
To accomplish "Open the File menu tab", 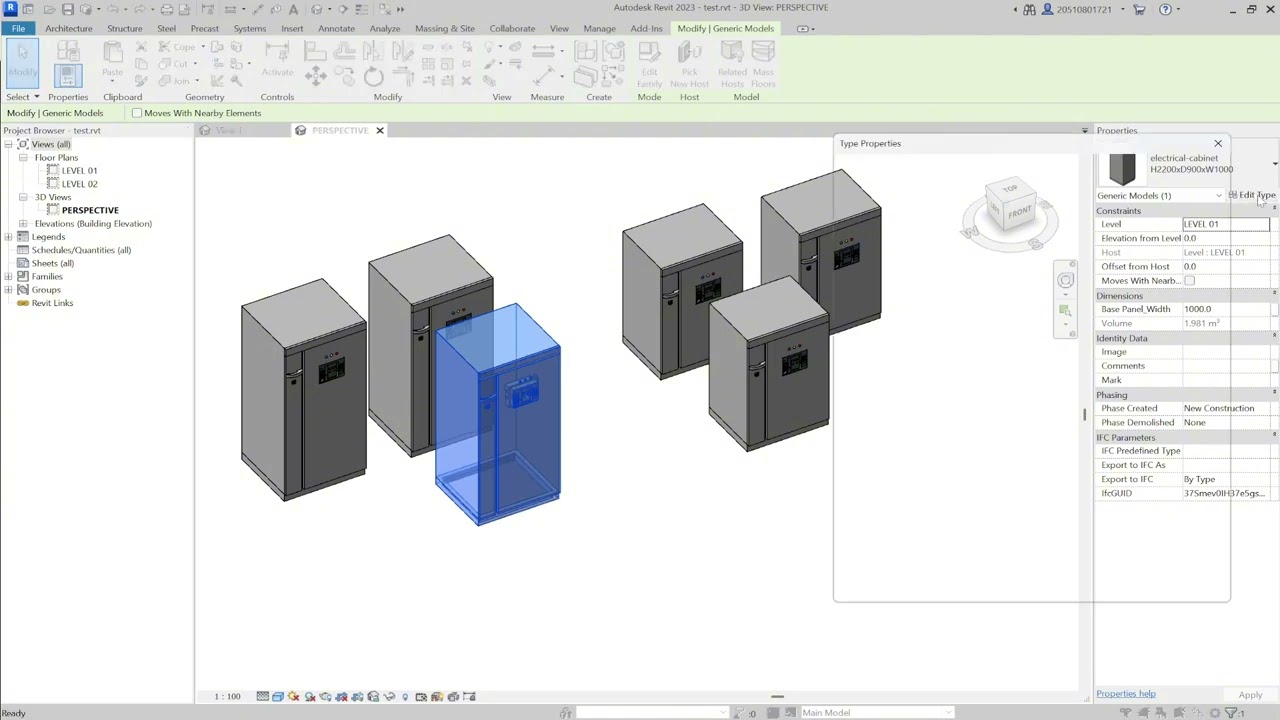I will (x=18, y=28).
